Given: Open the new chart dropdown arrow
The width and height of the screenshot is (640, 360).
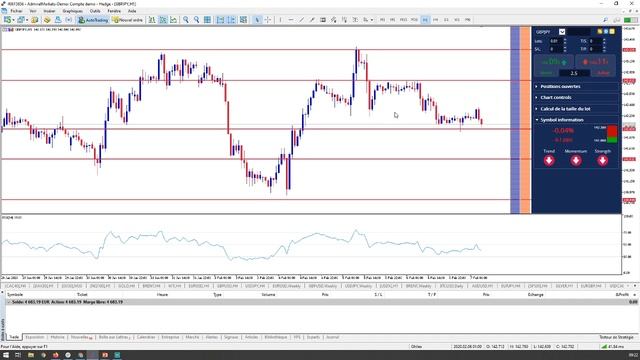Looking at the screenshot, I should (13, 20).
